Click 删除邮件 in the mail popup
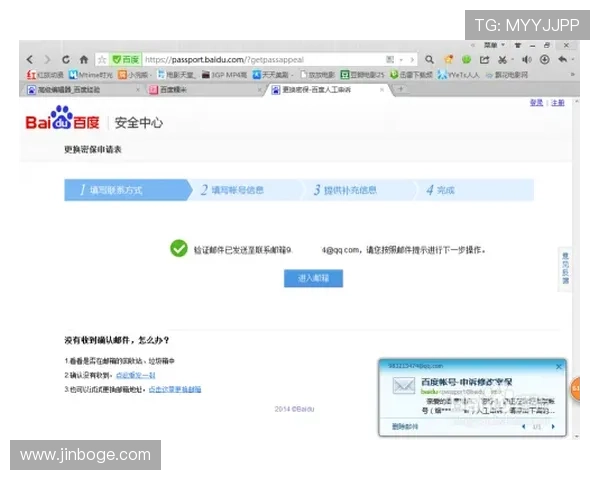This screenshot has width=600, height=480. [x=405, y=426]
